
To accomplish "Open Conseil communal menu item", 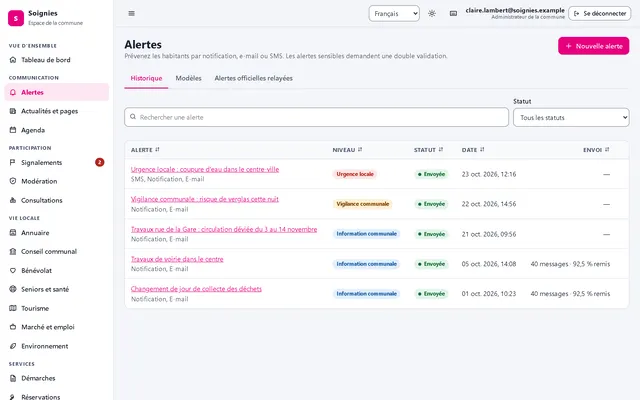I will coord(57,251).
